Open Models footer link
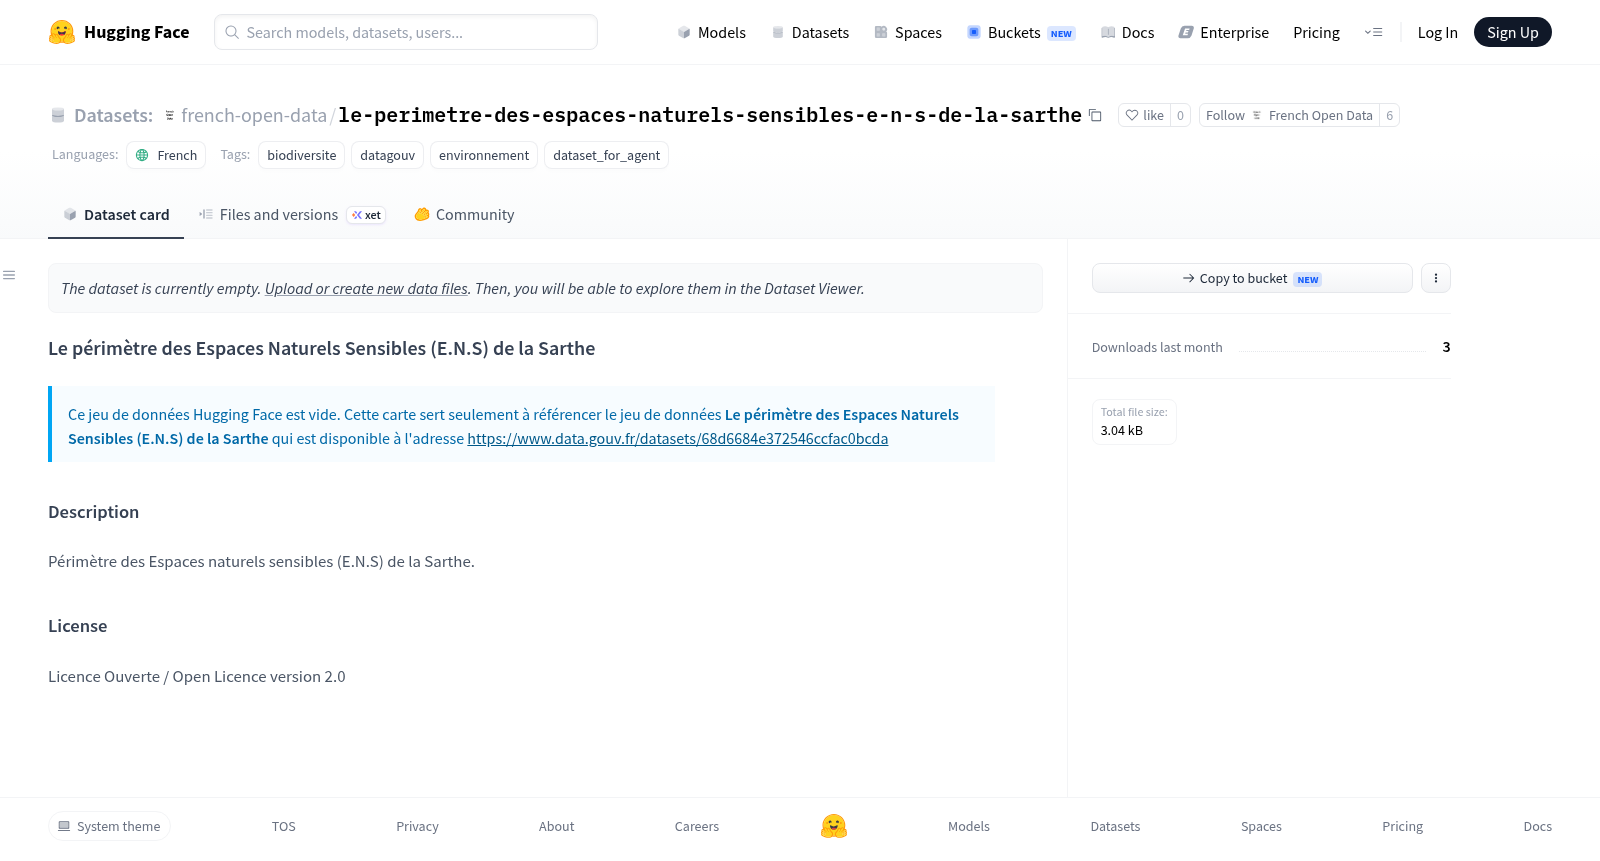 [969, 826]
